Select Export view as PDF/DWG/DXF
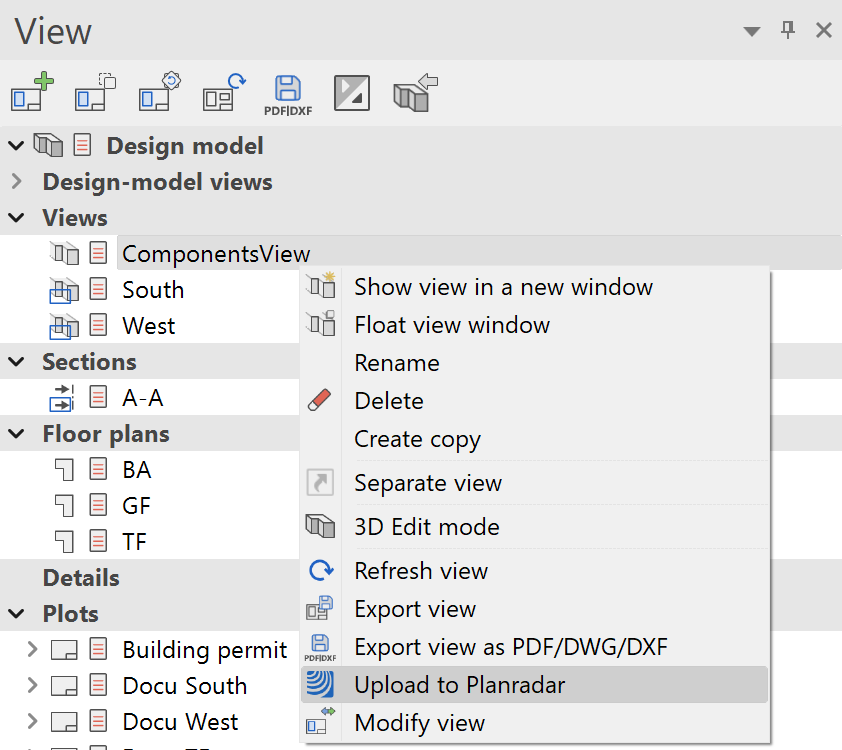Image resolution: width=842 pixels, height=750 pixels. pos(510,647)
